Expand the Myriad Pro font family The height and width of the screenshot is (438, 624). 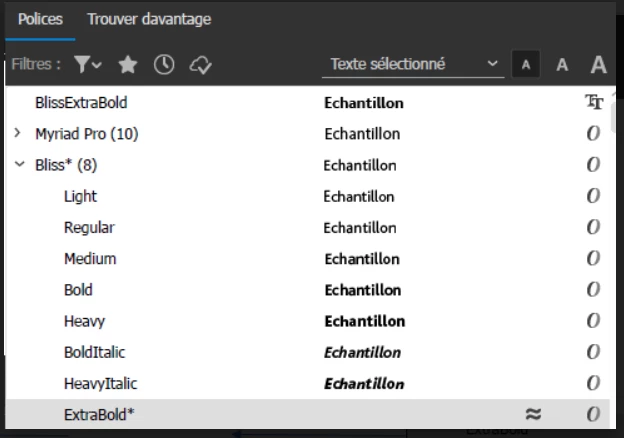tap(18, 133)
